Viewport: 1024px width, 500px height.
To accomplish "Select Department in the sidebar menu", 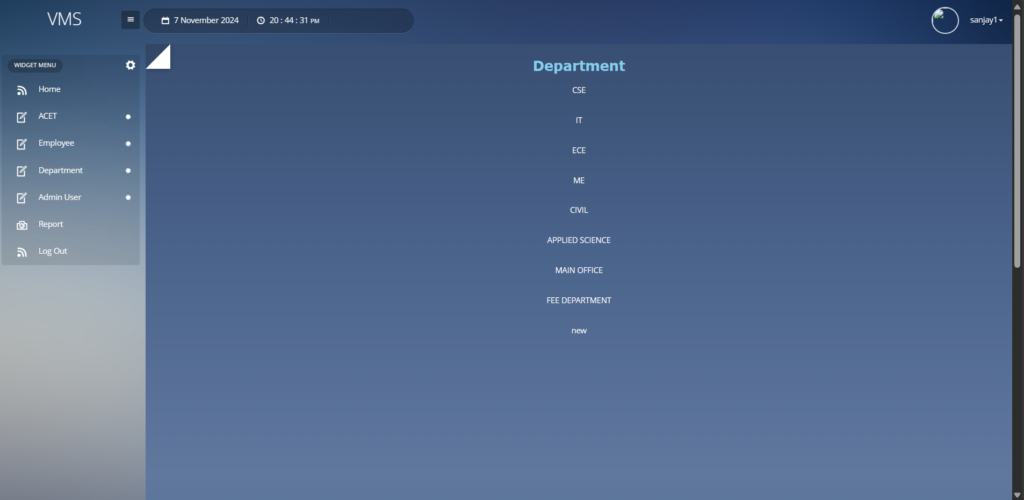I will click(60, 170).
